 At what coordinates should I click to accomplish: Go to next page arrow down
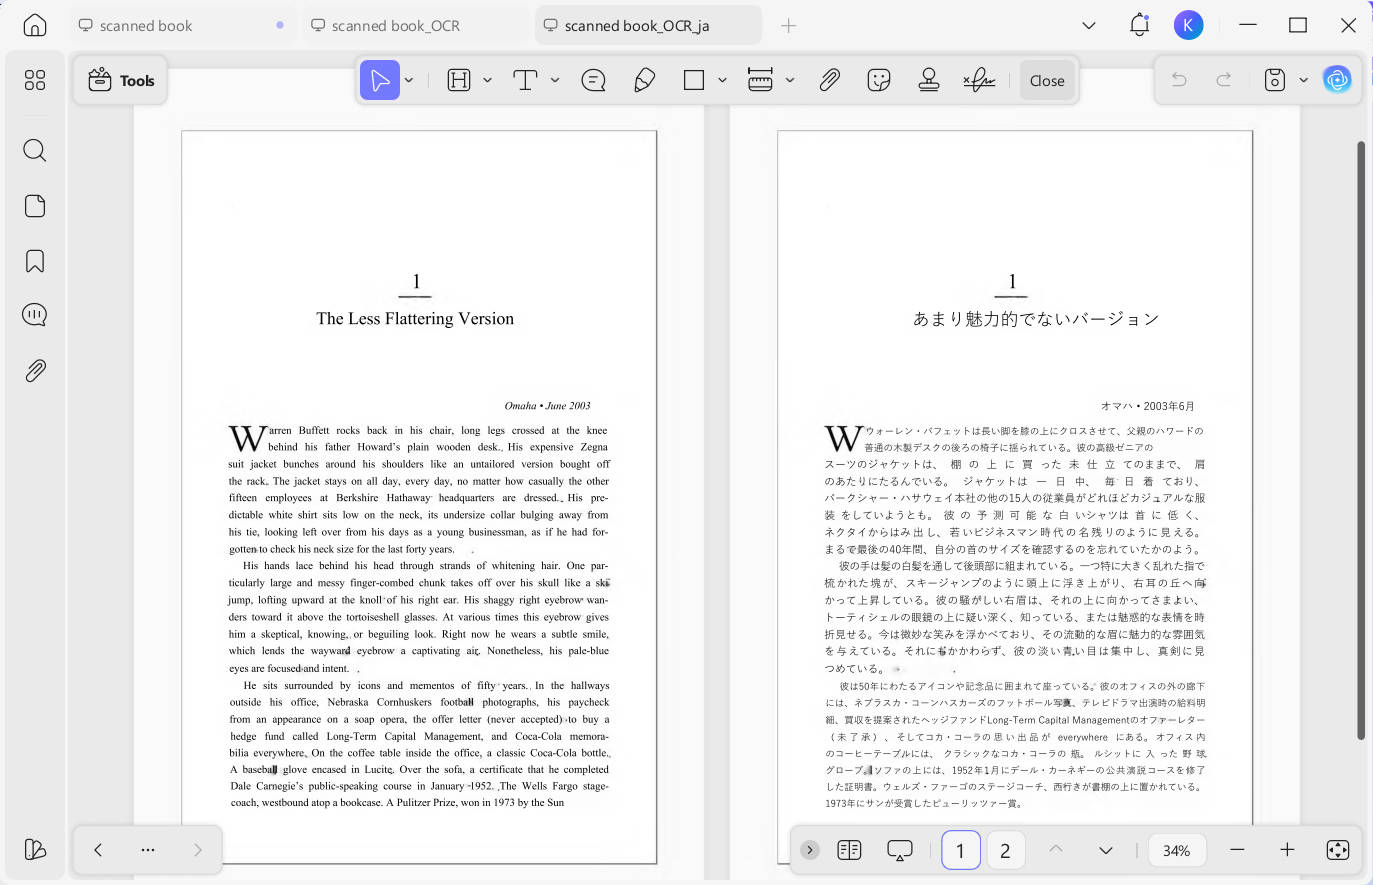pos(1105,850)
